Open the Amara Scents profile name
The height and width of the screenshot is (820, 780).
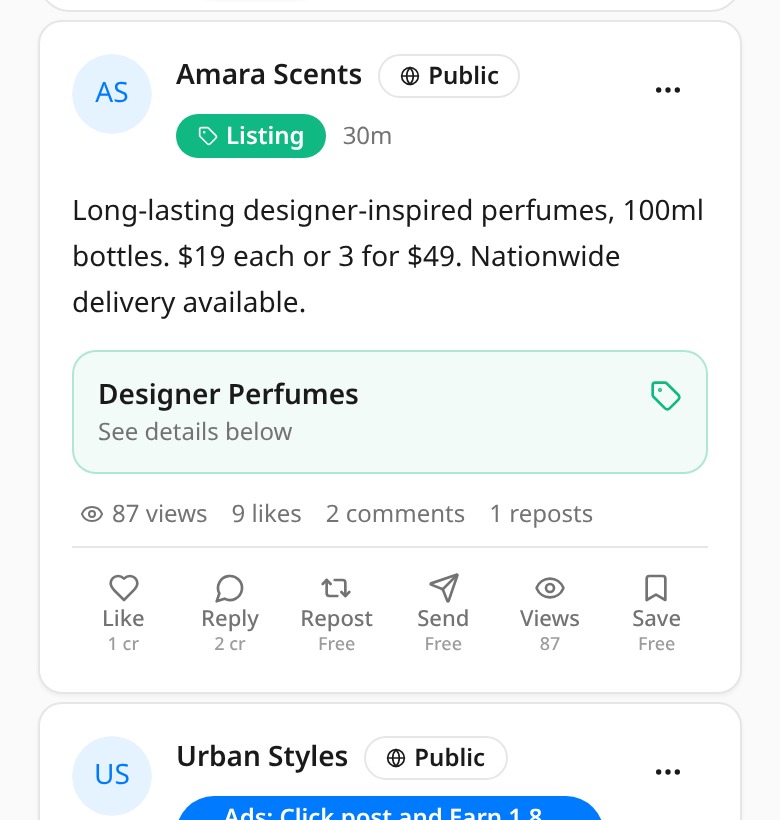[x=269, y=75]
